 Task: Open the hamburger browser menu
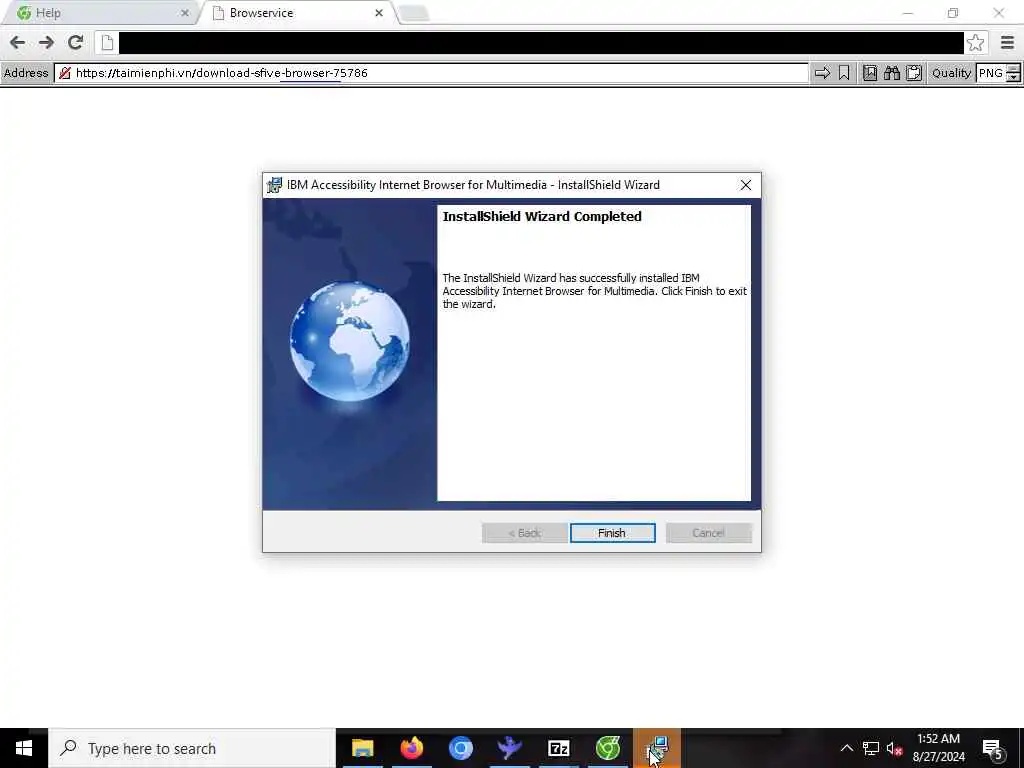tap(1007, 42)
